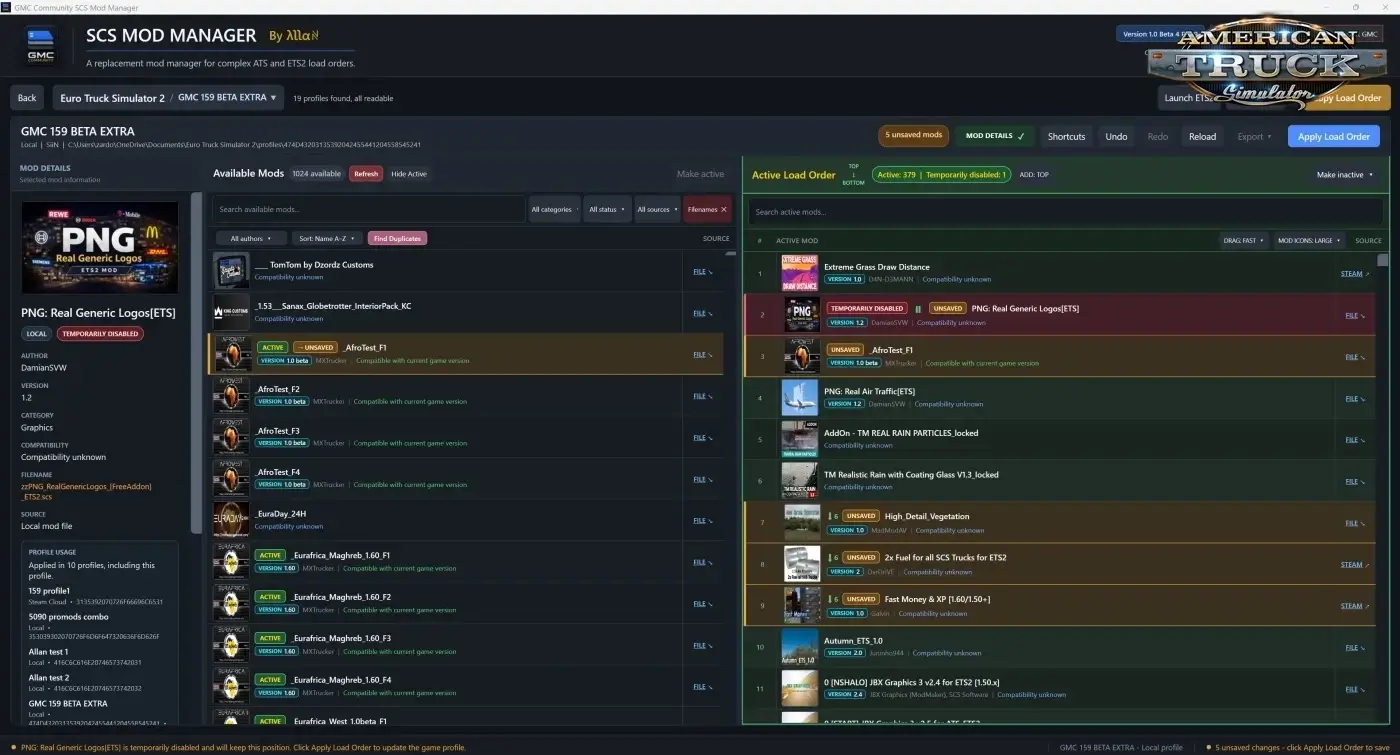Click the _AfroTest_F1 icon in Available Mods

(x=231, y=354)
